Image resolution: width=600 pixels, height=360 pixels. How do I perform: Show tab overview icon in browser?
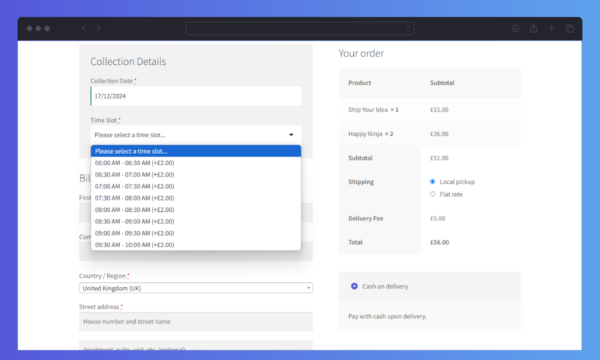(569, 28)
